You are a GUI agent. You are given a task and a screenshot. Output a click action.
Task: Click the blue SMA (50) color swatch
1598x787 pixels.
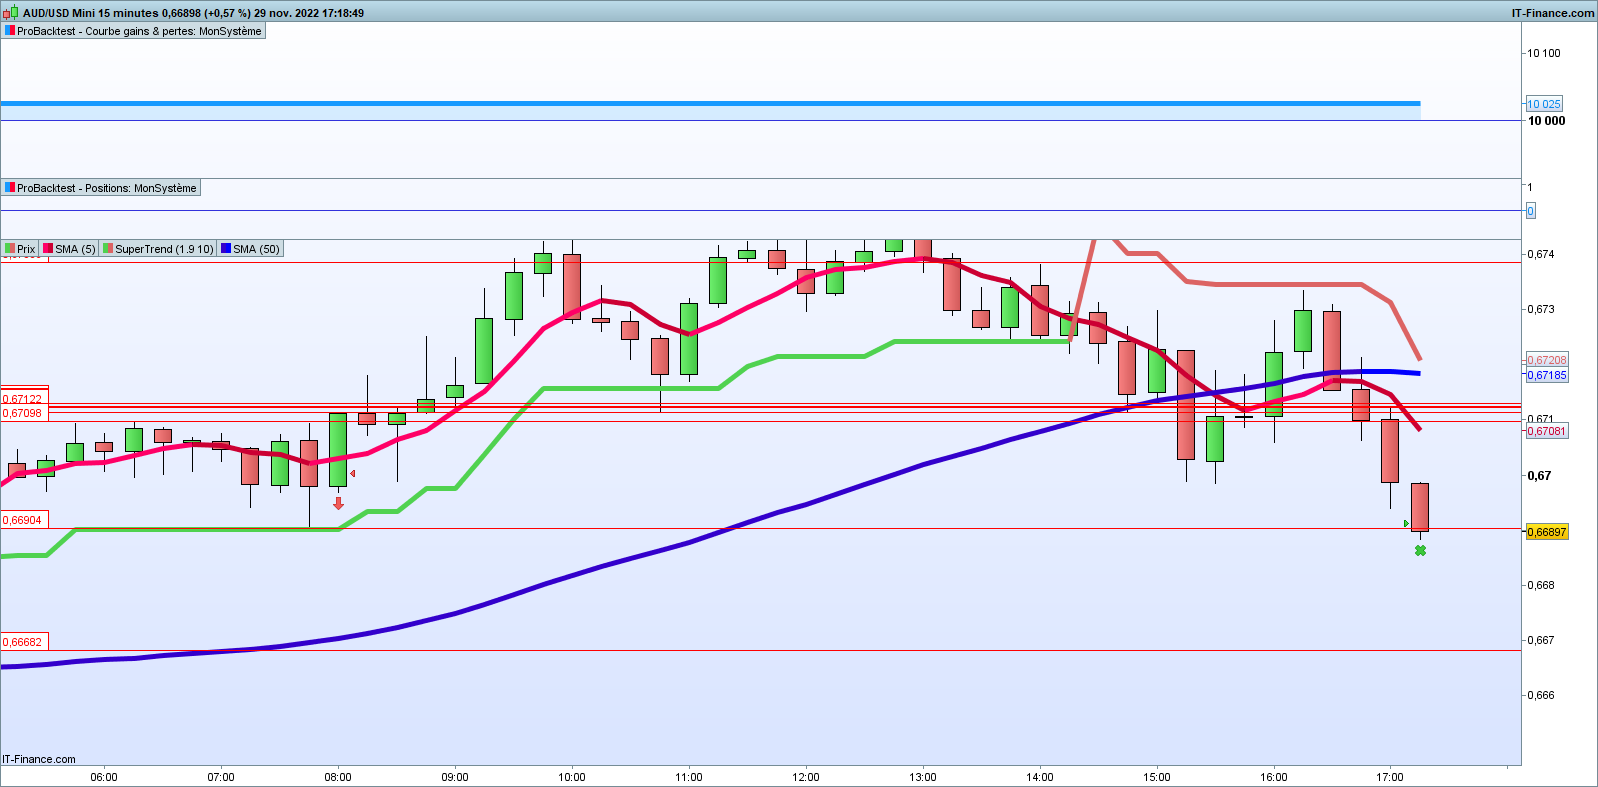(226, 249)
